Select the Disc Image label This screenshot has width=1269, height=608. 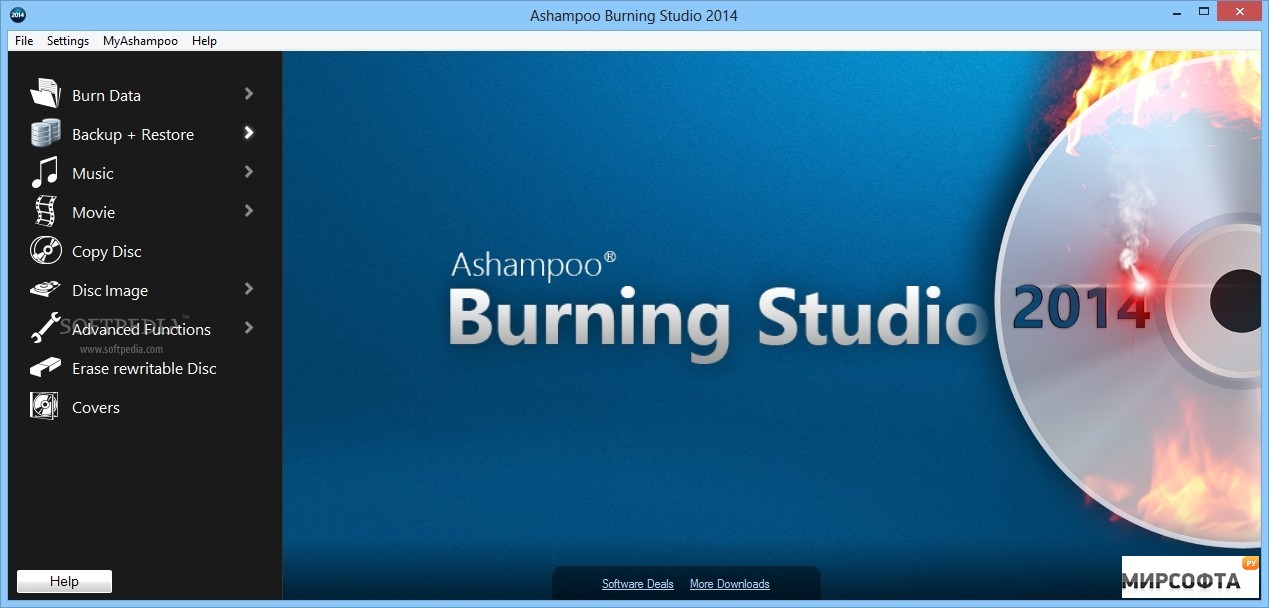[110, 291]
